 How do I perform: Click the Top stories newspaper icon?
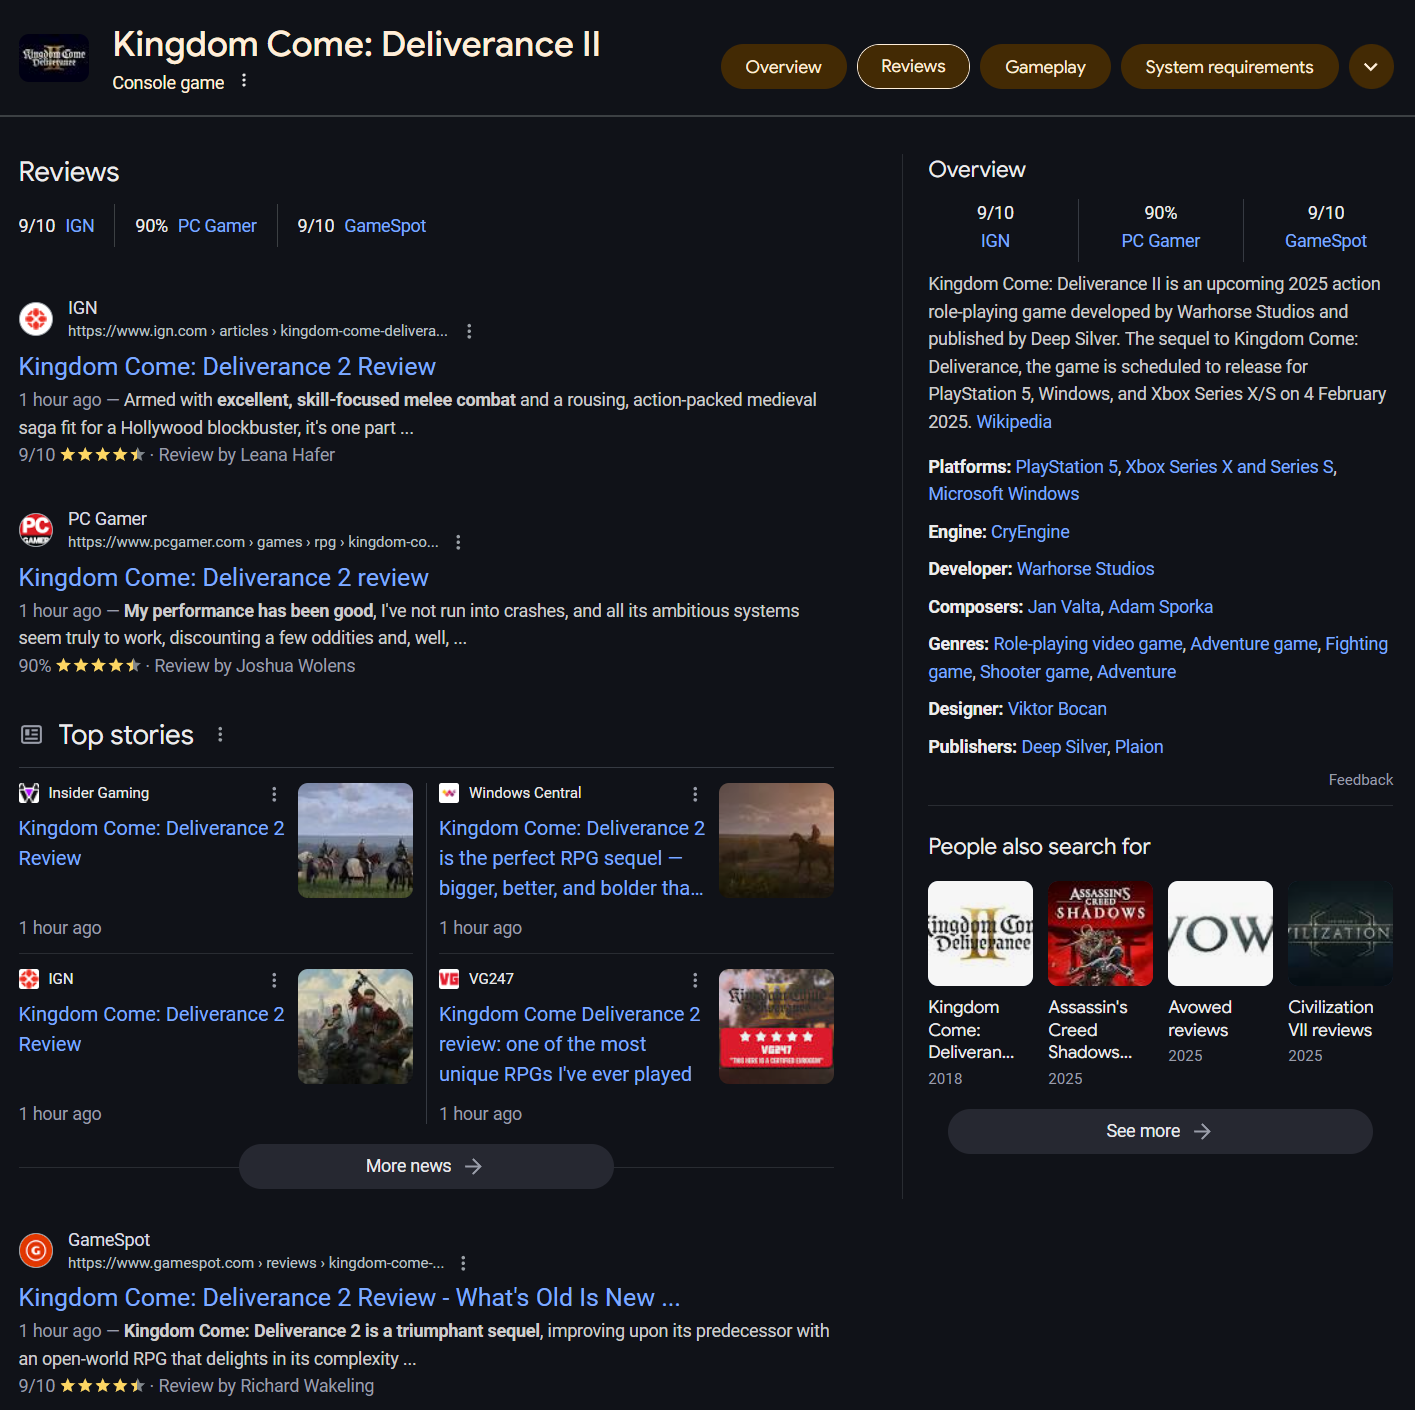32,735
